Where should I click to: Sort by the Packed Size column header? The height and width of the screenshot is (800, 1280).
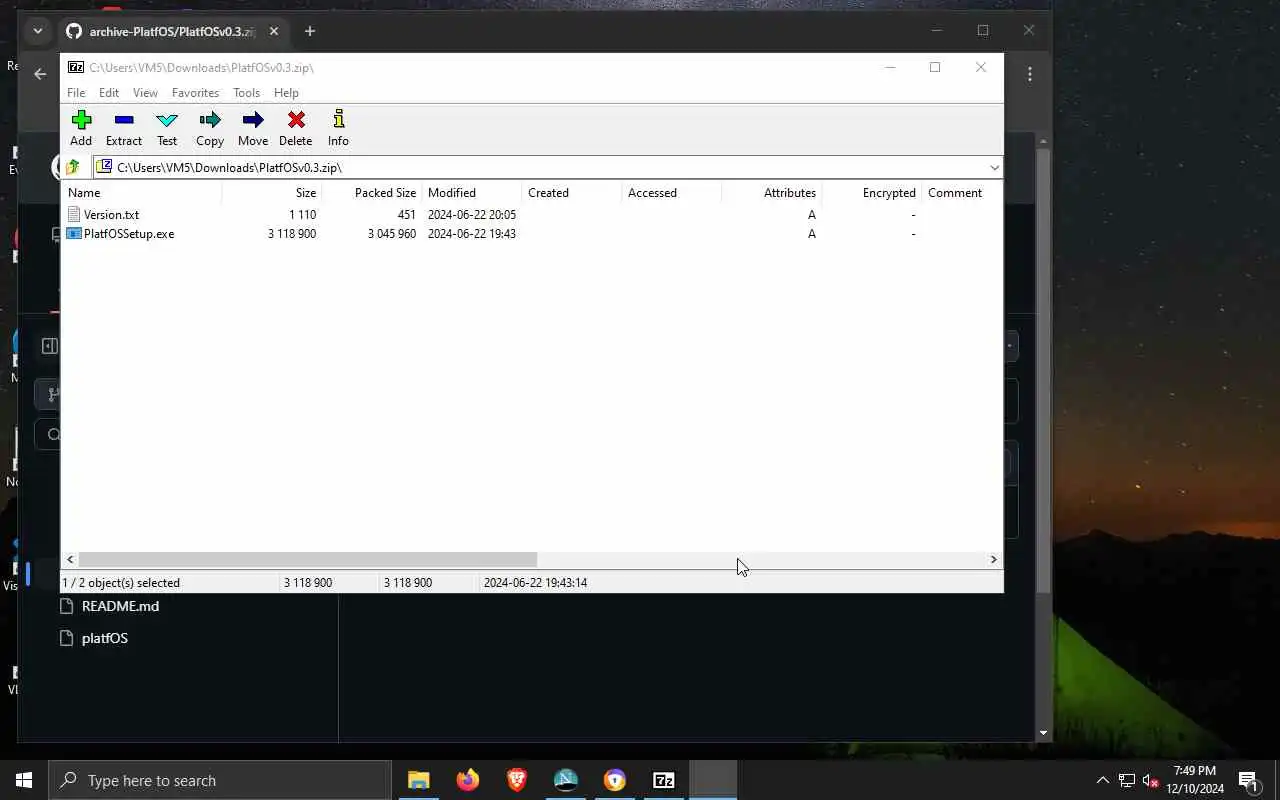[371, 193]
